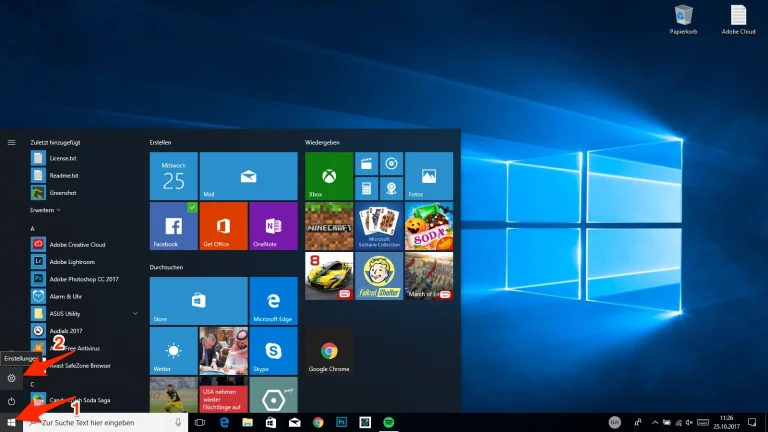
Task: Launch Adobe Photoshop CC 2017
Action: click(x=84, y=279)
